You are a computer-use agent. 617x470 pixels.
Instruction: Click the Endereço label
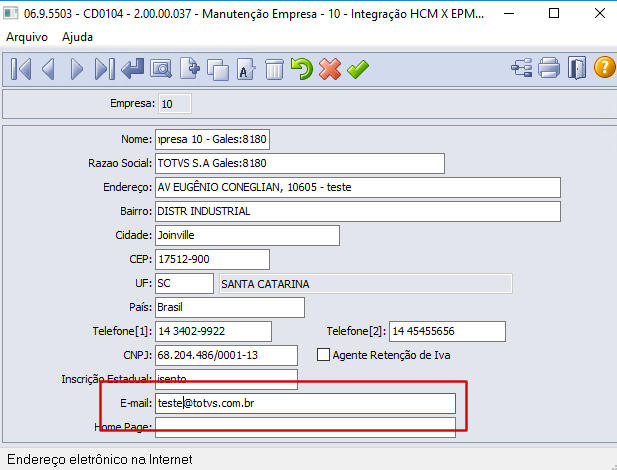(x=127, y=187)
